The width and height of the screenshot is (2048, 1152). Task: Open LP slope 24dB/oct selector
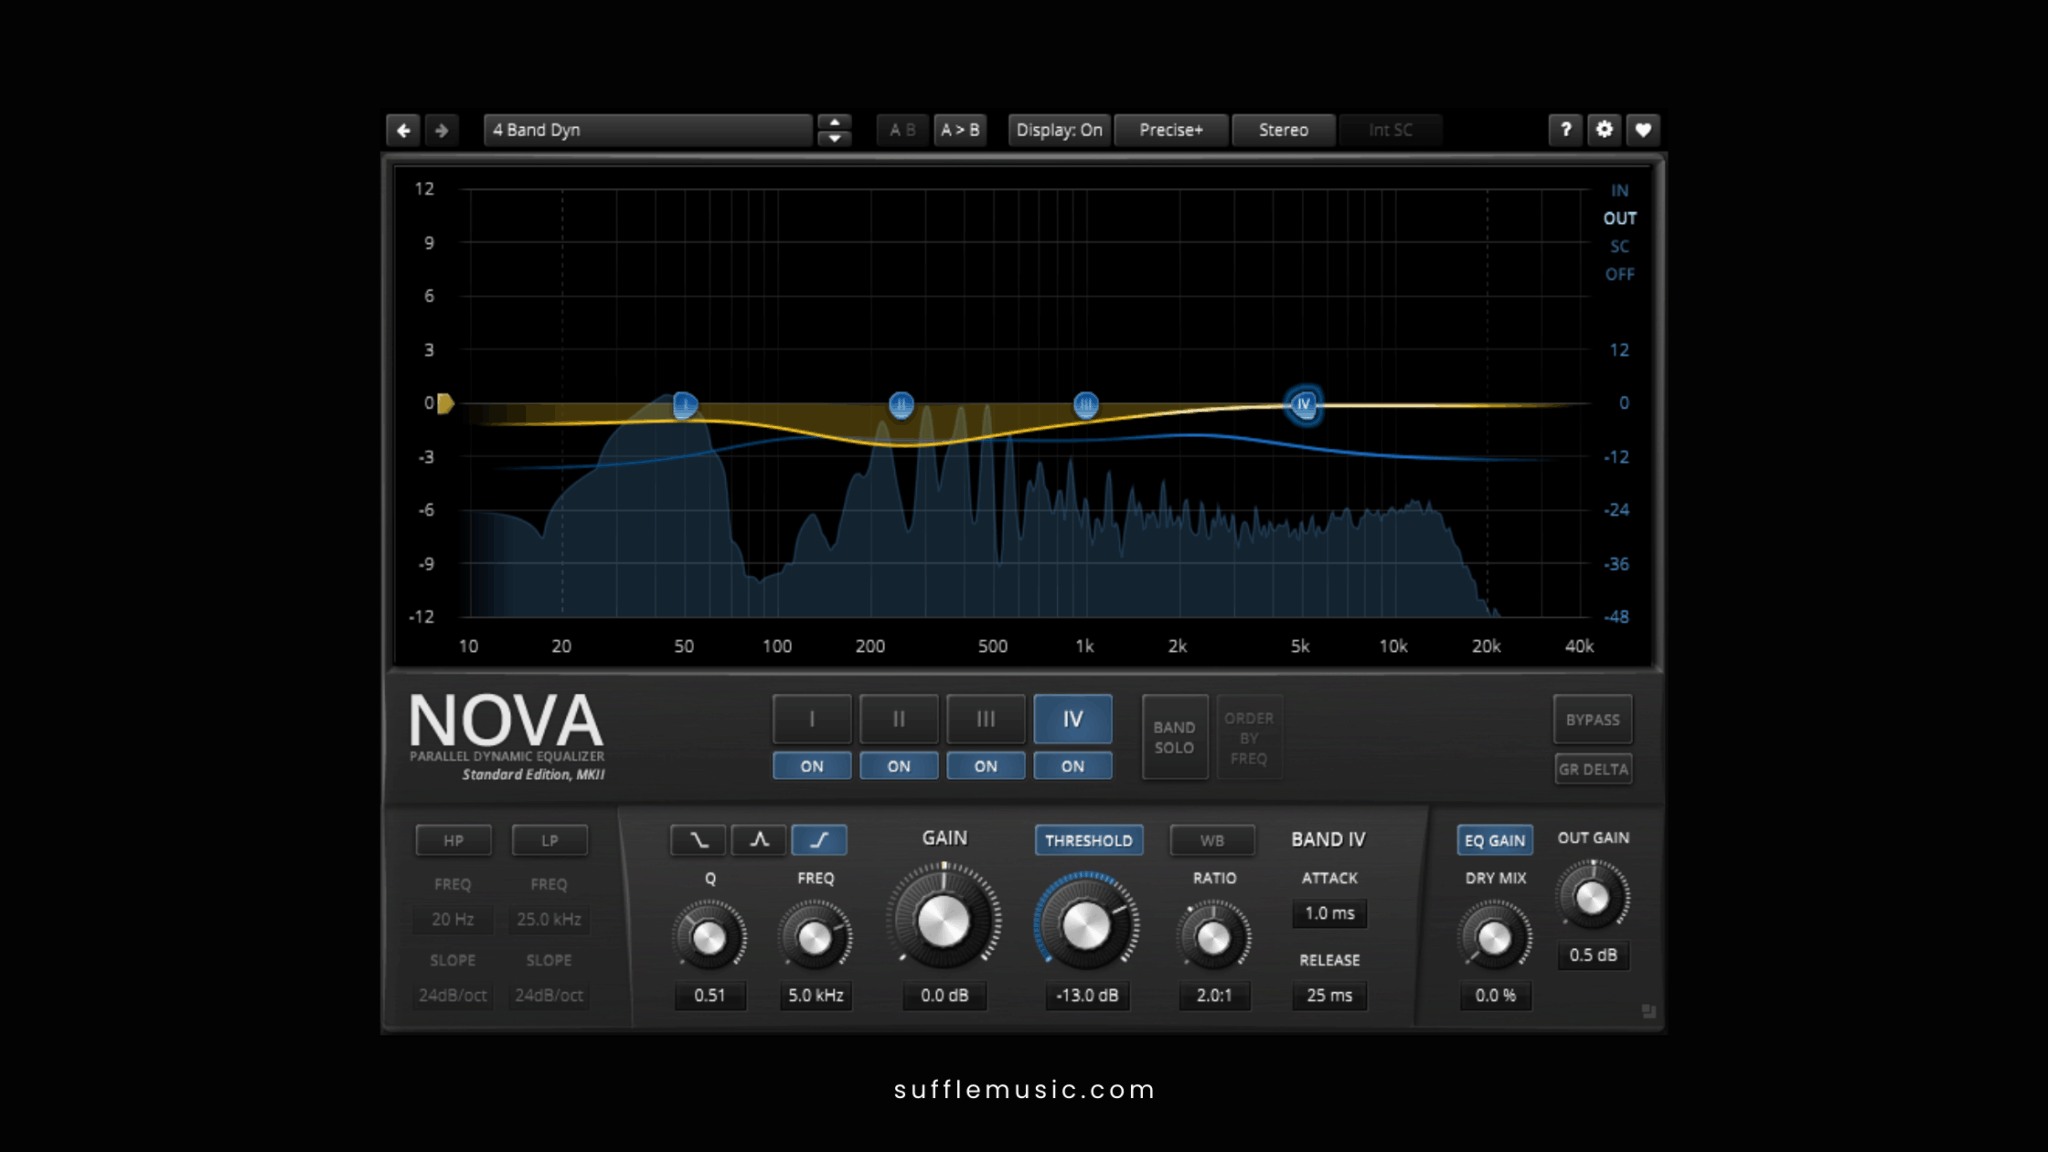coord(549,995)
